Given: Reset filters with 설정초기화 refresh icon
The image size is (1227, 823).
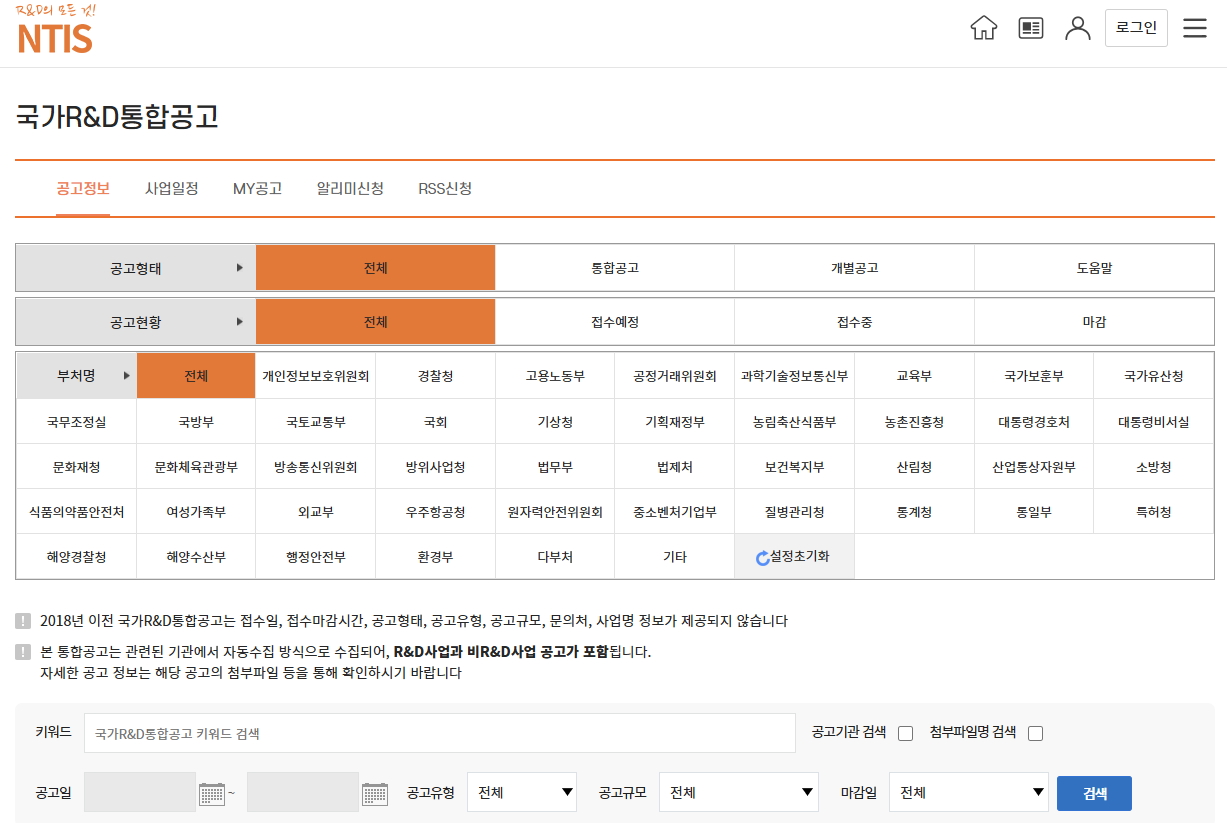Looking at the screenshot, I should pos(763,558).
